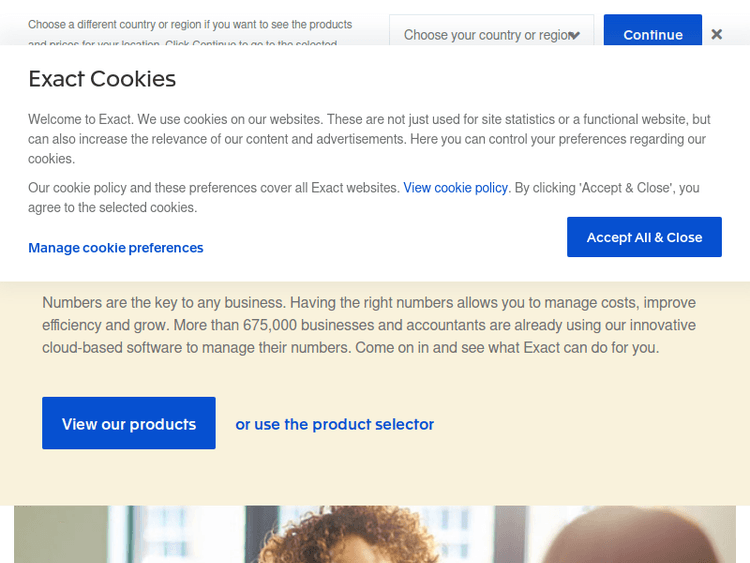750x563 pixels.
Task: Click the 'View our products' button
Action: point(129,424)
